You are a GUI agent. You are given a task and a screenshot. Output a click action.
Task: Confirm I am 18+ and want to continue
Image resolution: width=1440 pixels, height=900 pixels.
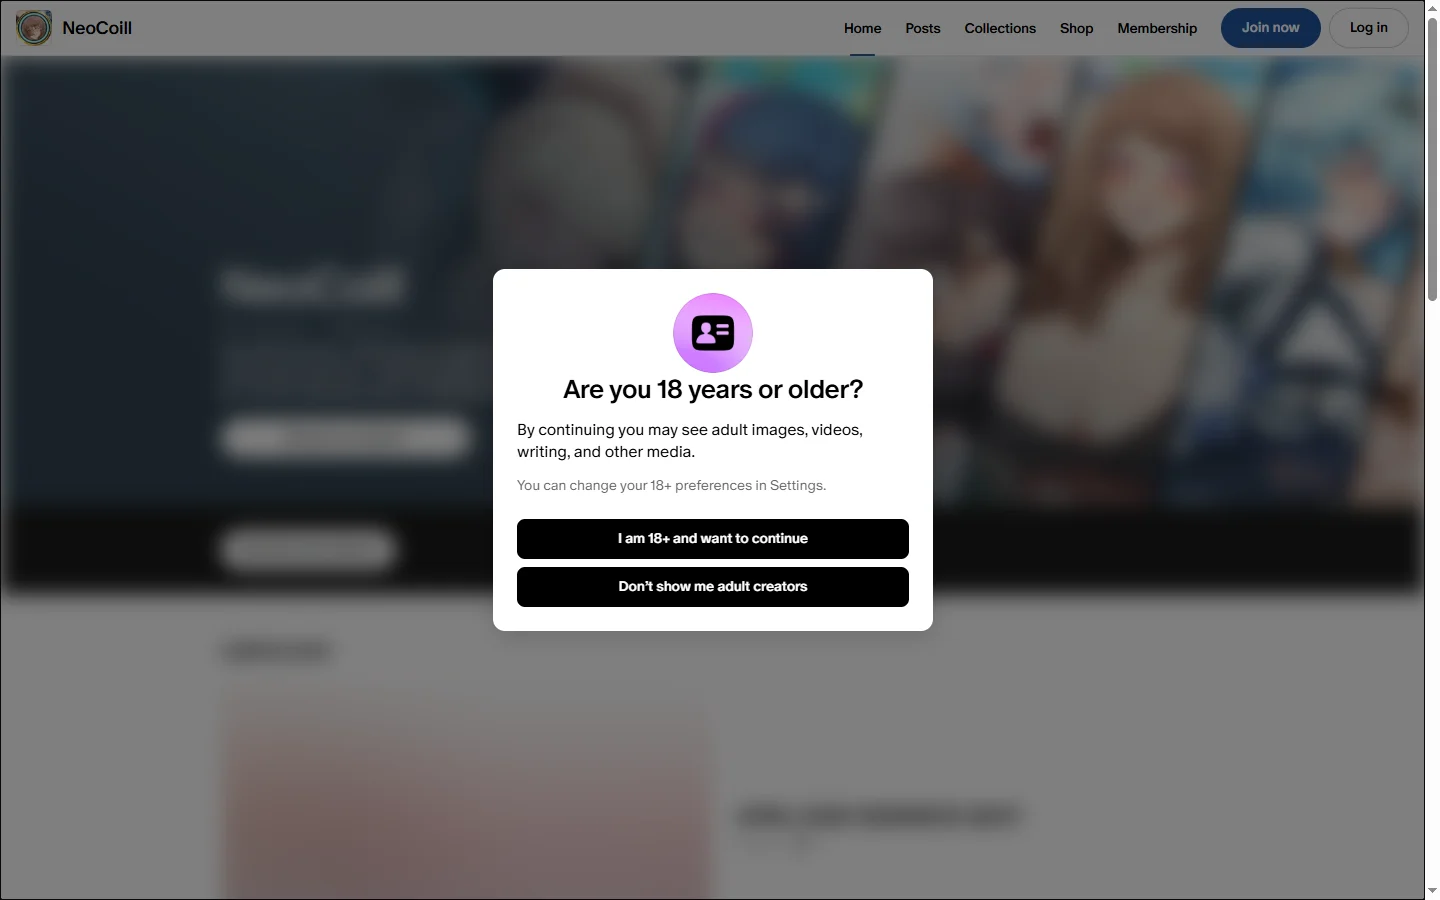click(713, 539)
